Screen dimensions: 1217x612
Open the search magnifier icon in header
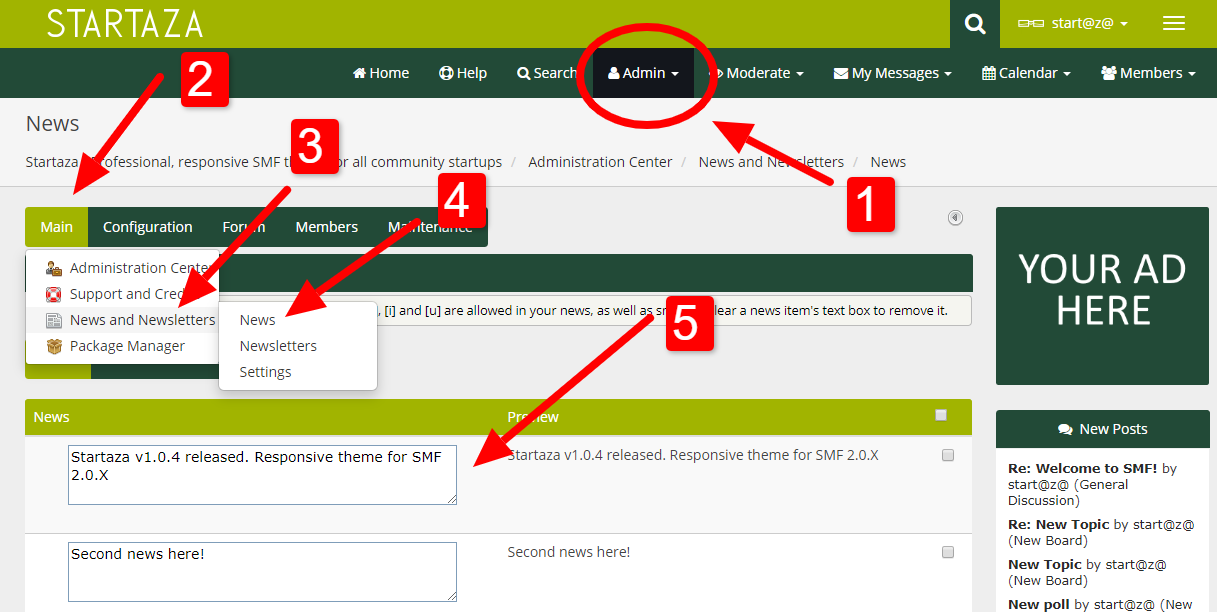(975, 24)
